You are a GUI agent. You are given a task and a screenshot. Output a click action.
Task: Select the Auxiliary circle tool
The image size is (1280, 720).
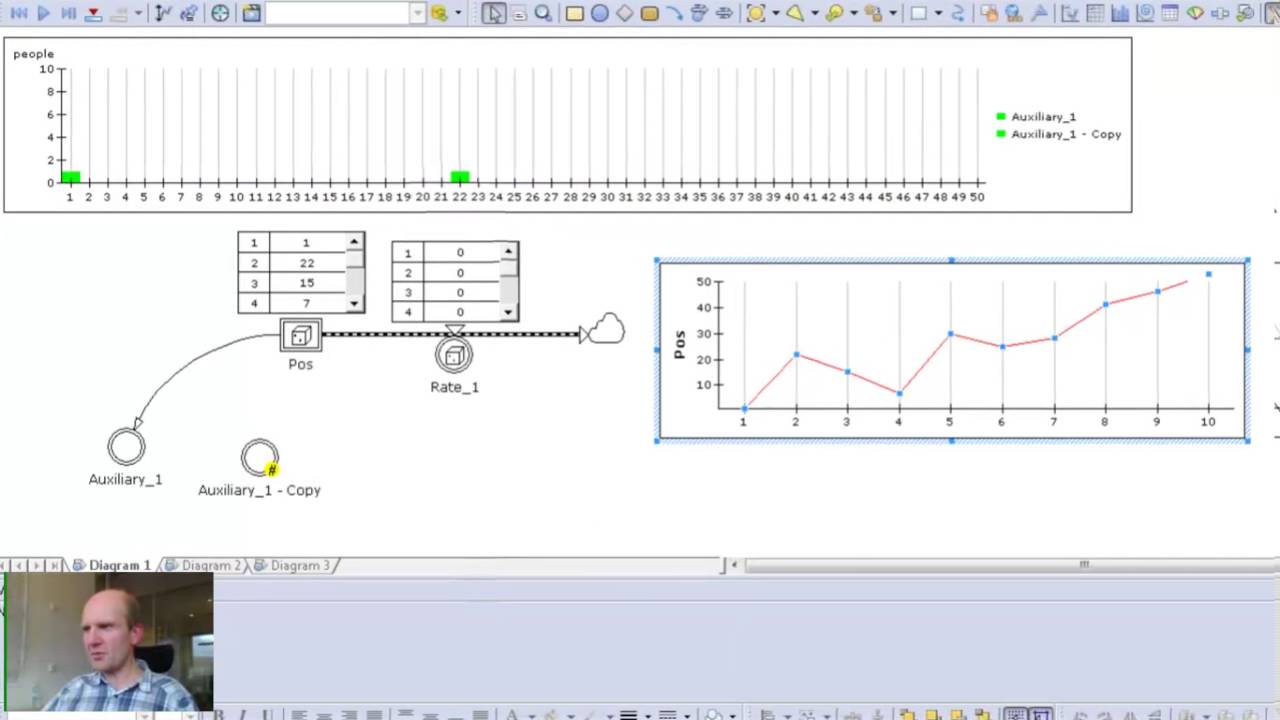600,13
